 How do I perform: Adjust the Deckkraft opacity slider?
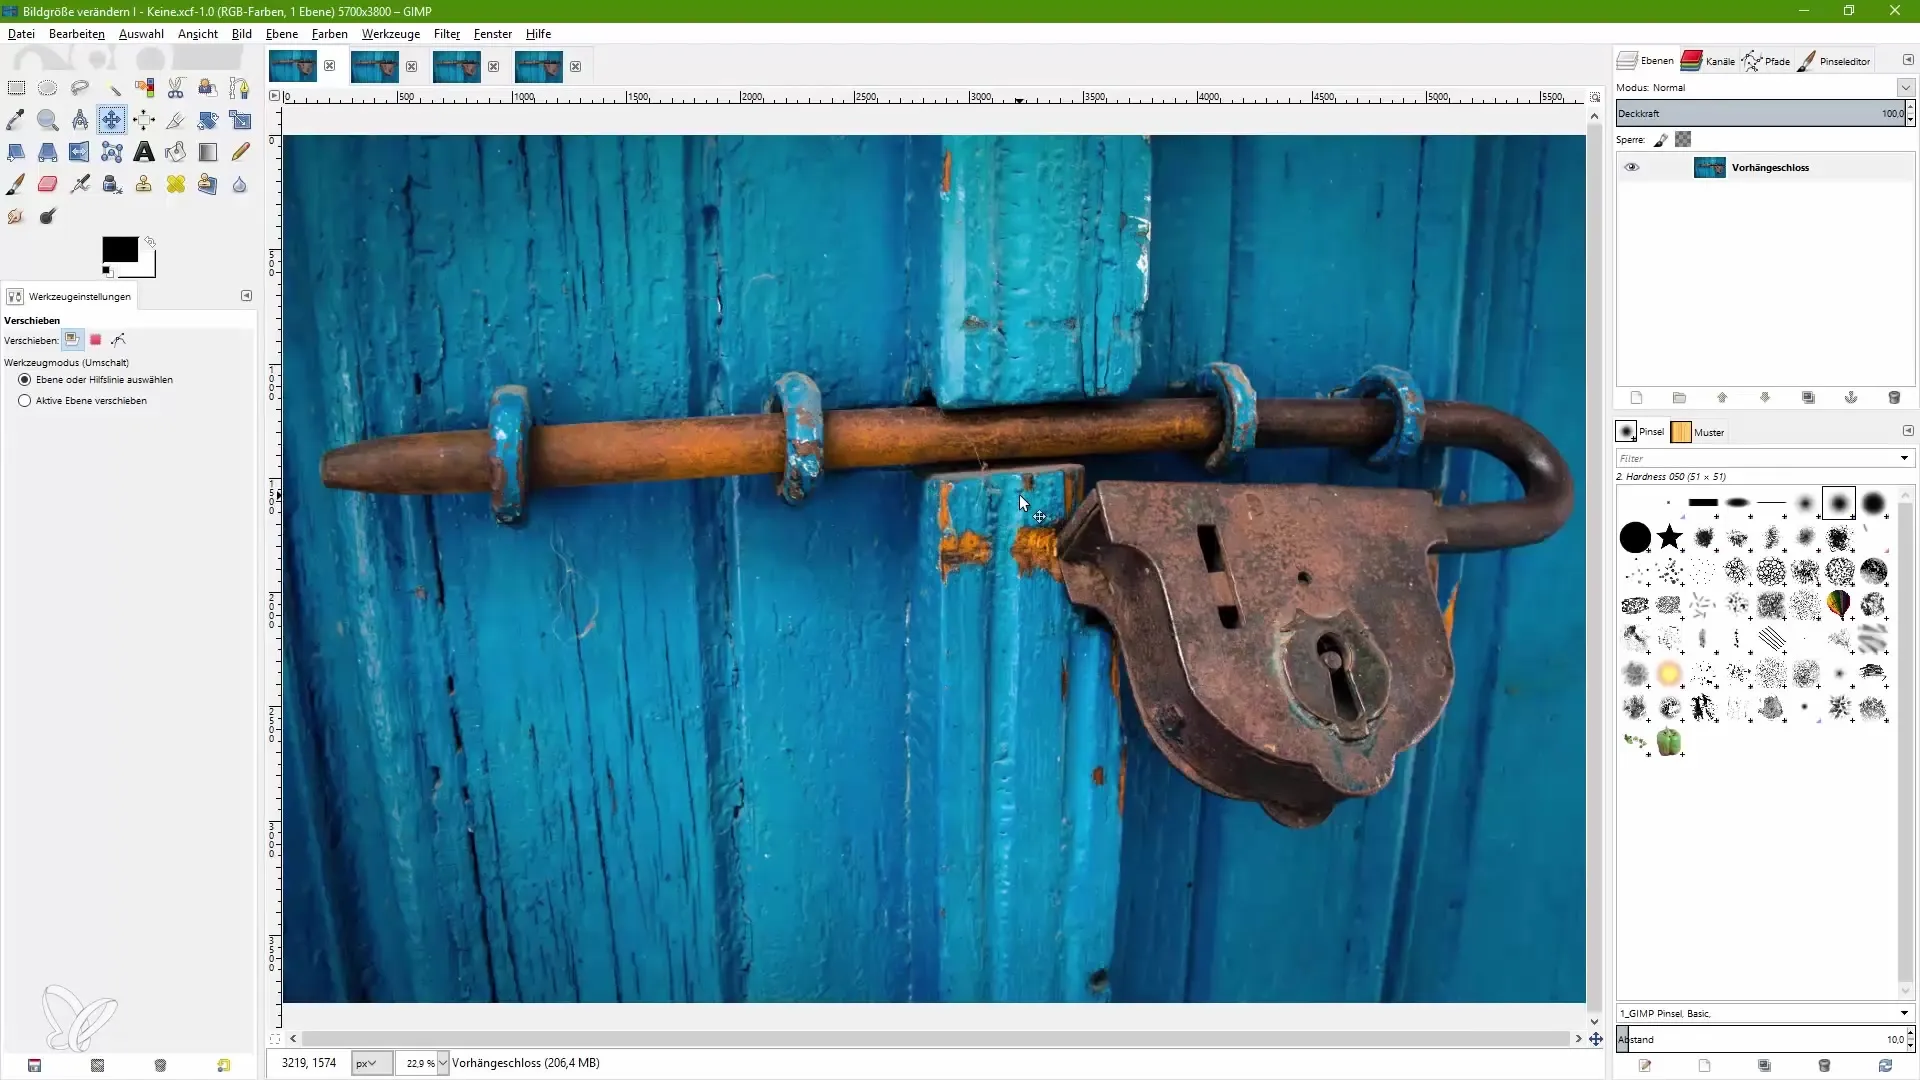(x=1761, y=114)
